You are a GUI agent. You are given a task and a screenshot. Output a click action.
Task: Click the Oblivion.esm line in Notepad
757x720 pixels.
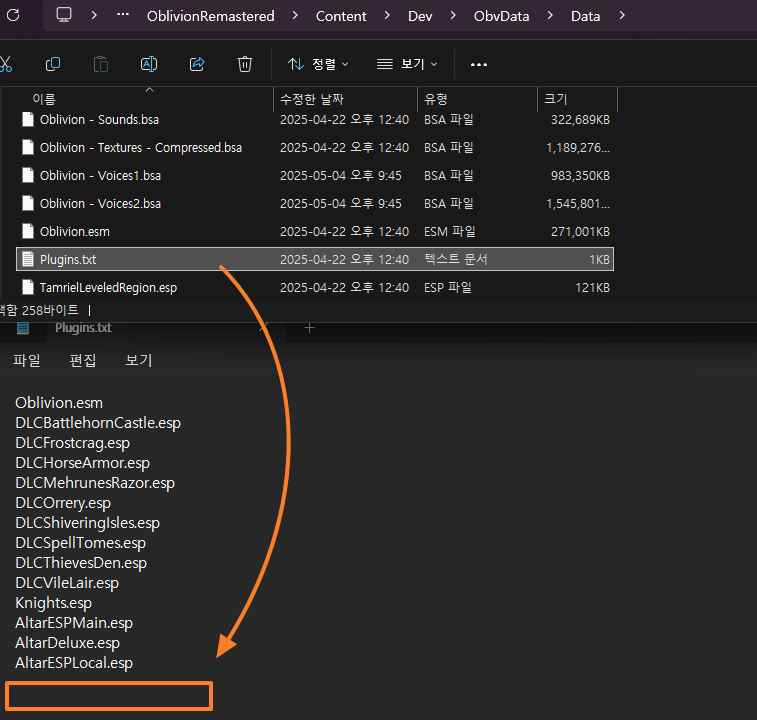pyautogui.click(x=59, y=403)
